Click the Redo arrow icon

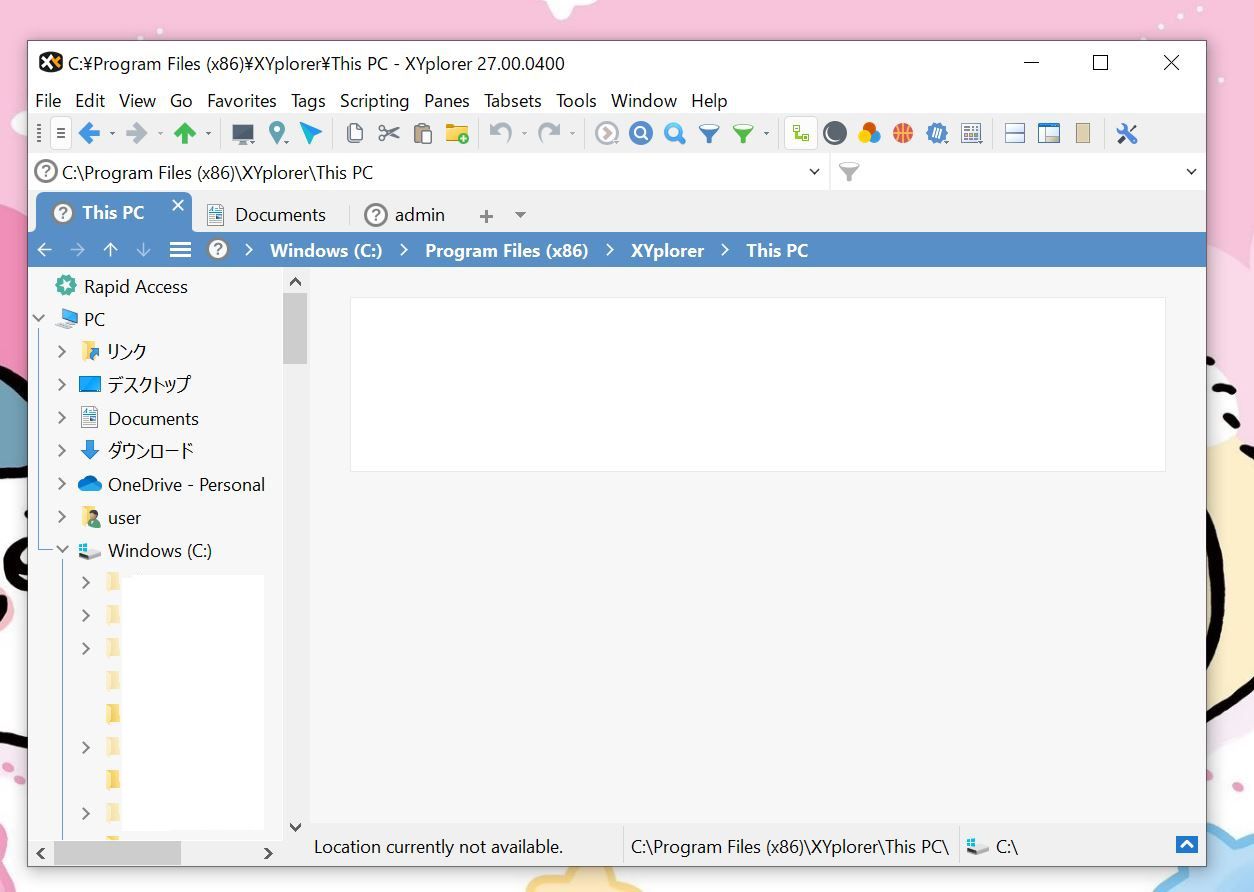click(549, 133)
